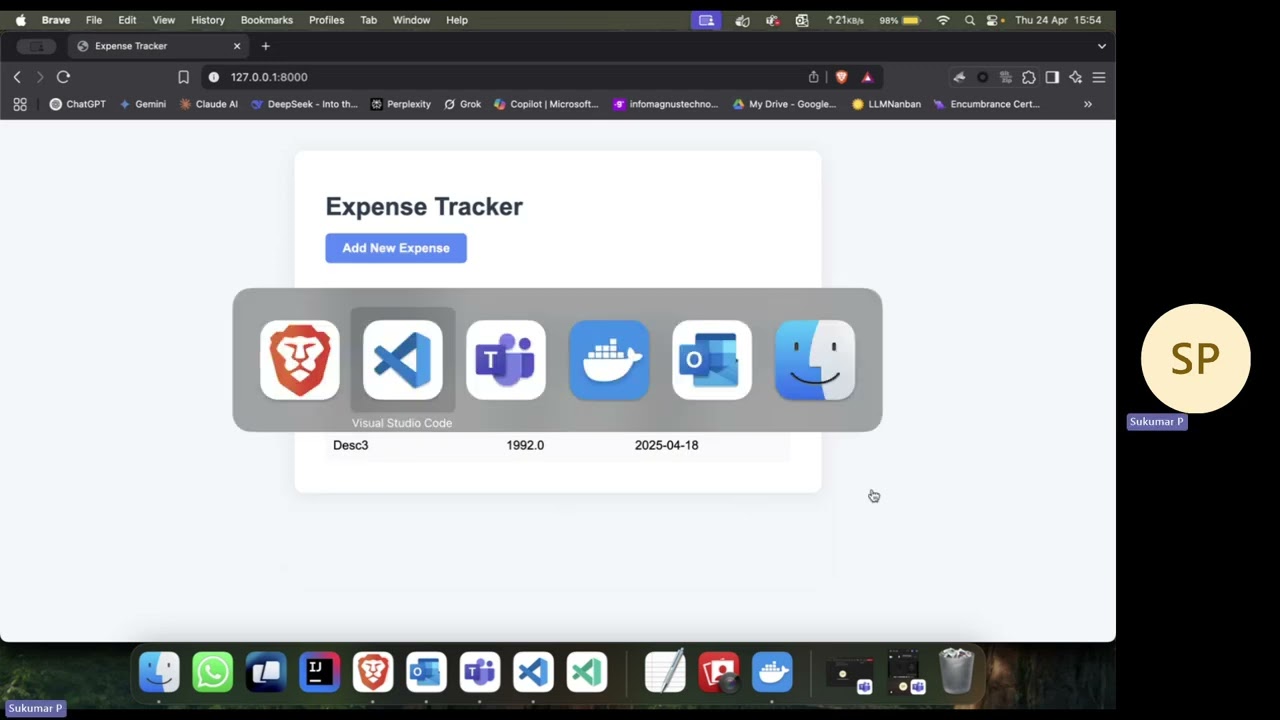The height and width of the screenshot is (720, 1280).
Task: Open Docker Desktop from the Dock
Action: [x=772, y=672]
